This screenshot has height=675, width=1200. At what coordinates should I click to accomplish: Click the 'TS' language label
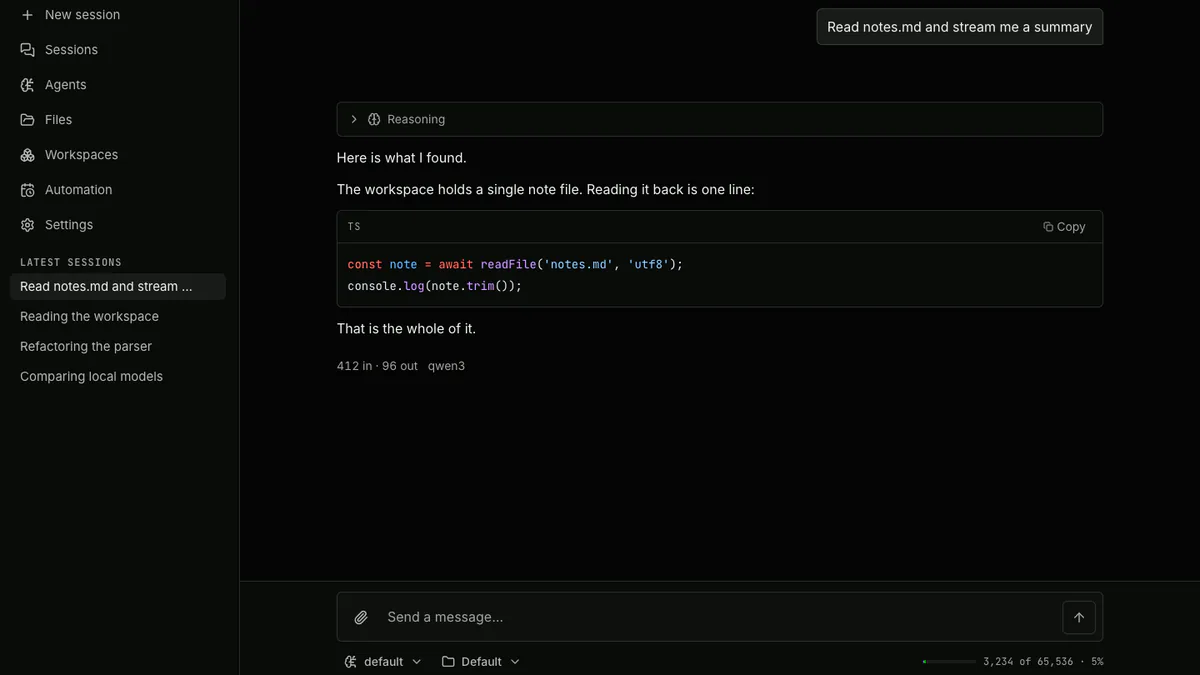[x=354, y=227]
